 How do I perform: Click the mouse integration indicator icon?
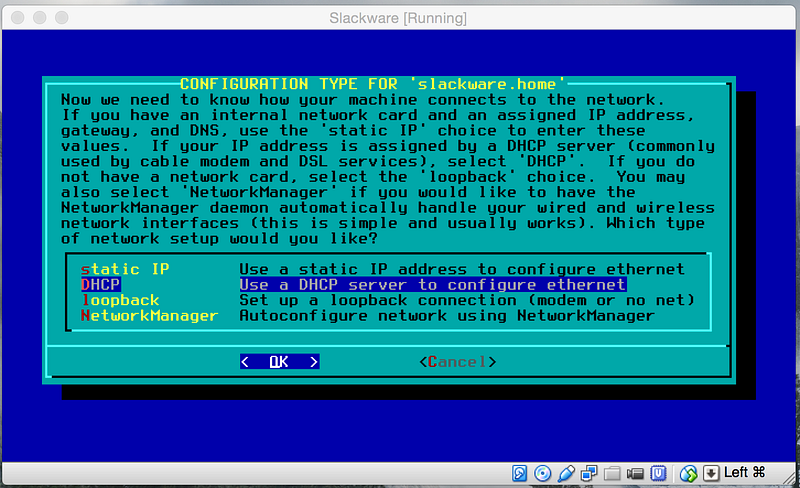coord(688,473)
